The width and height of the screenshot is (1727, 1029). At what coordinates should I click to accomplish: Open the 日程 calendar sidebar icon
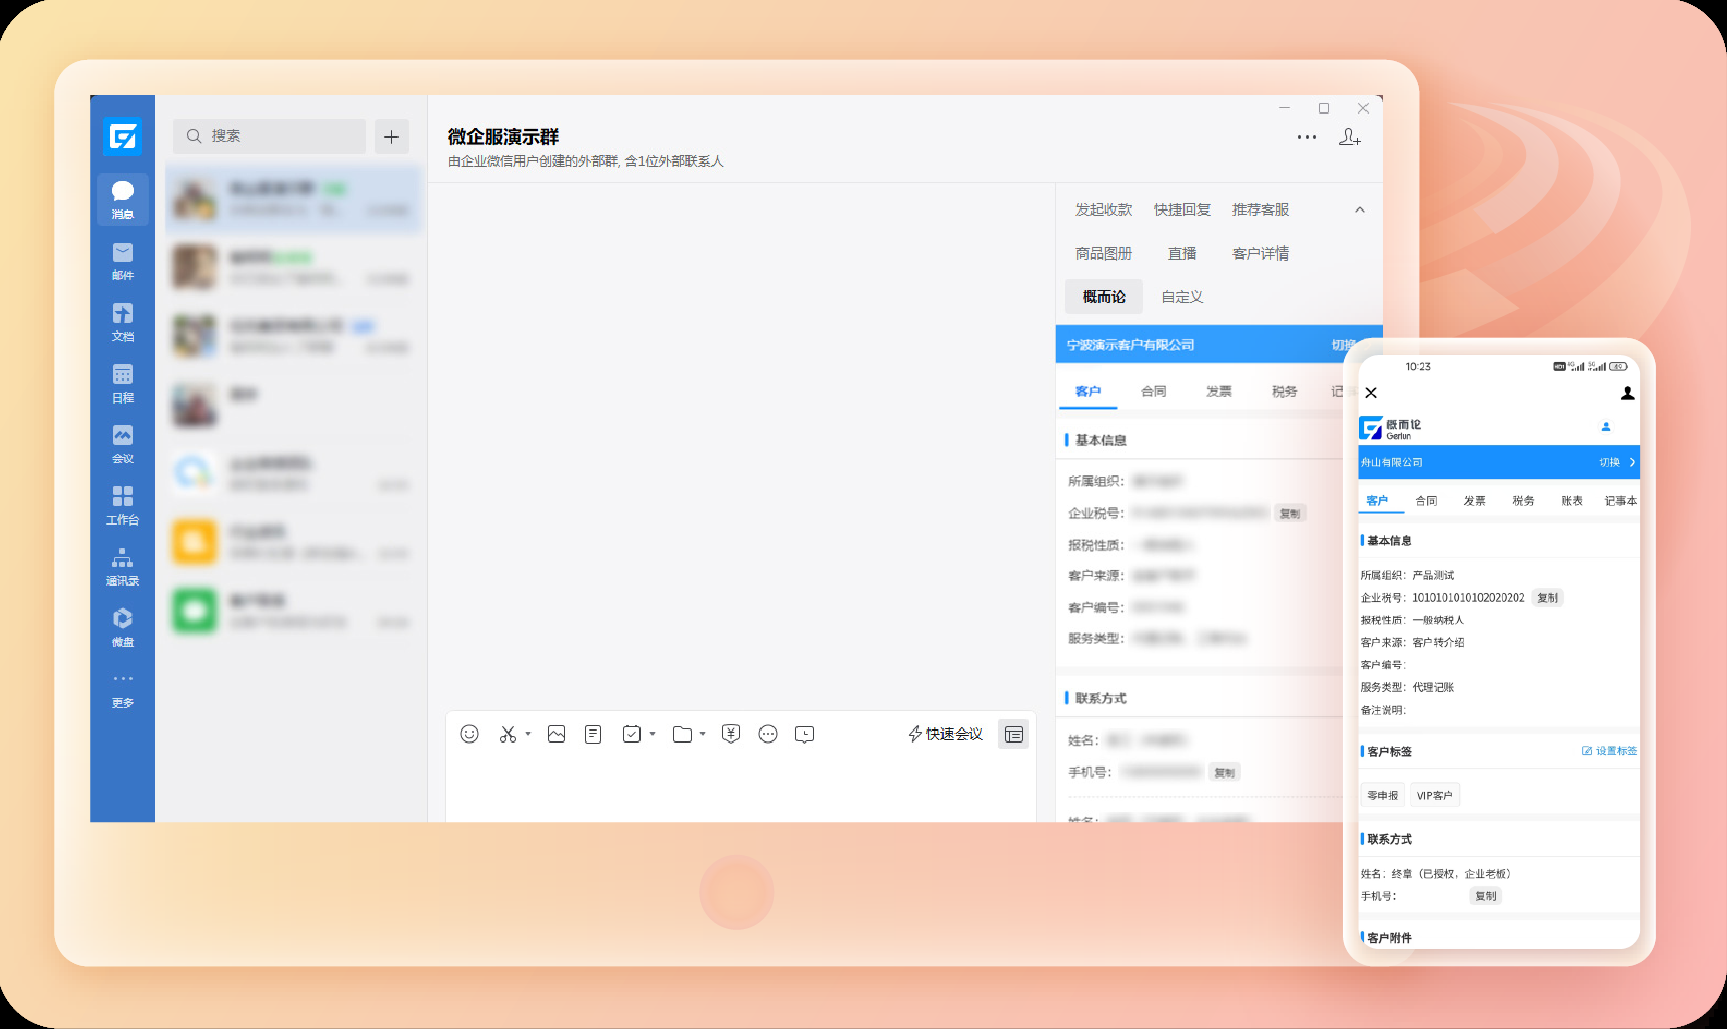pos(123,383)
